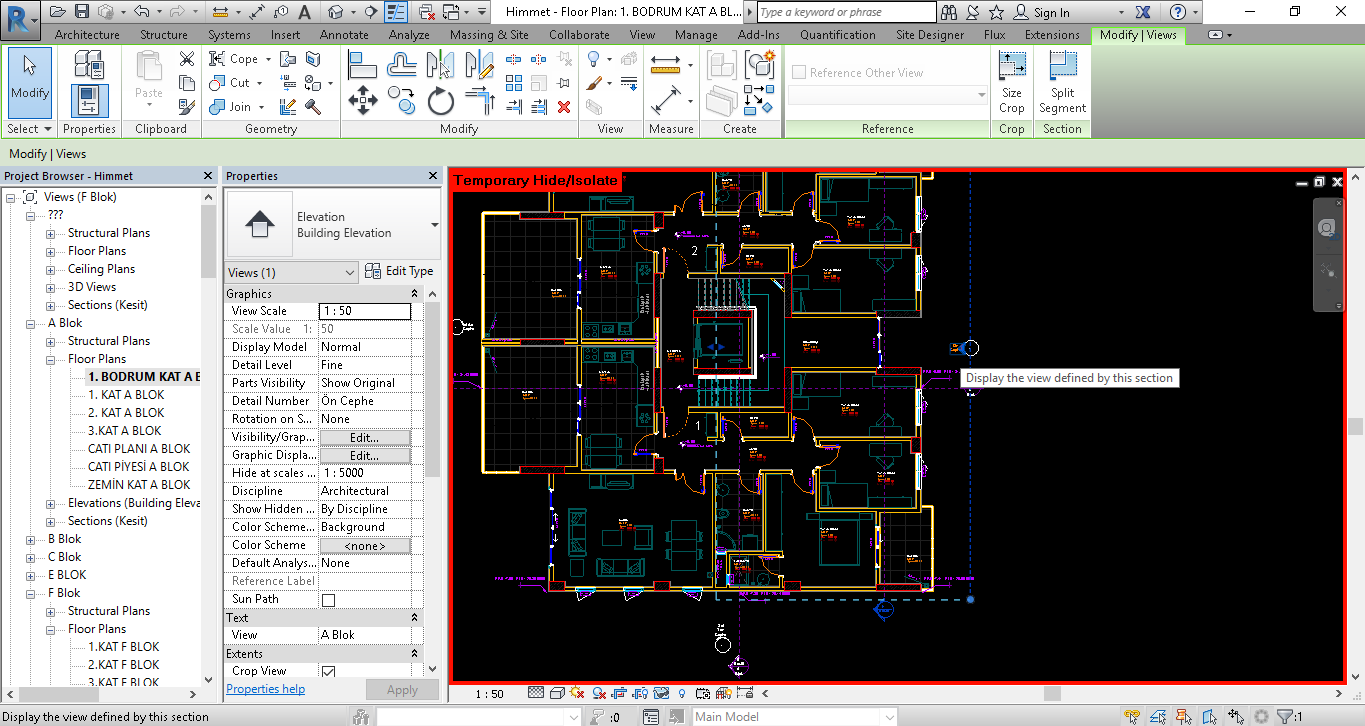Click the Edit Type button

click(399, 271)
